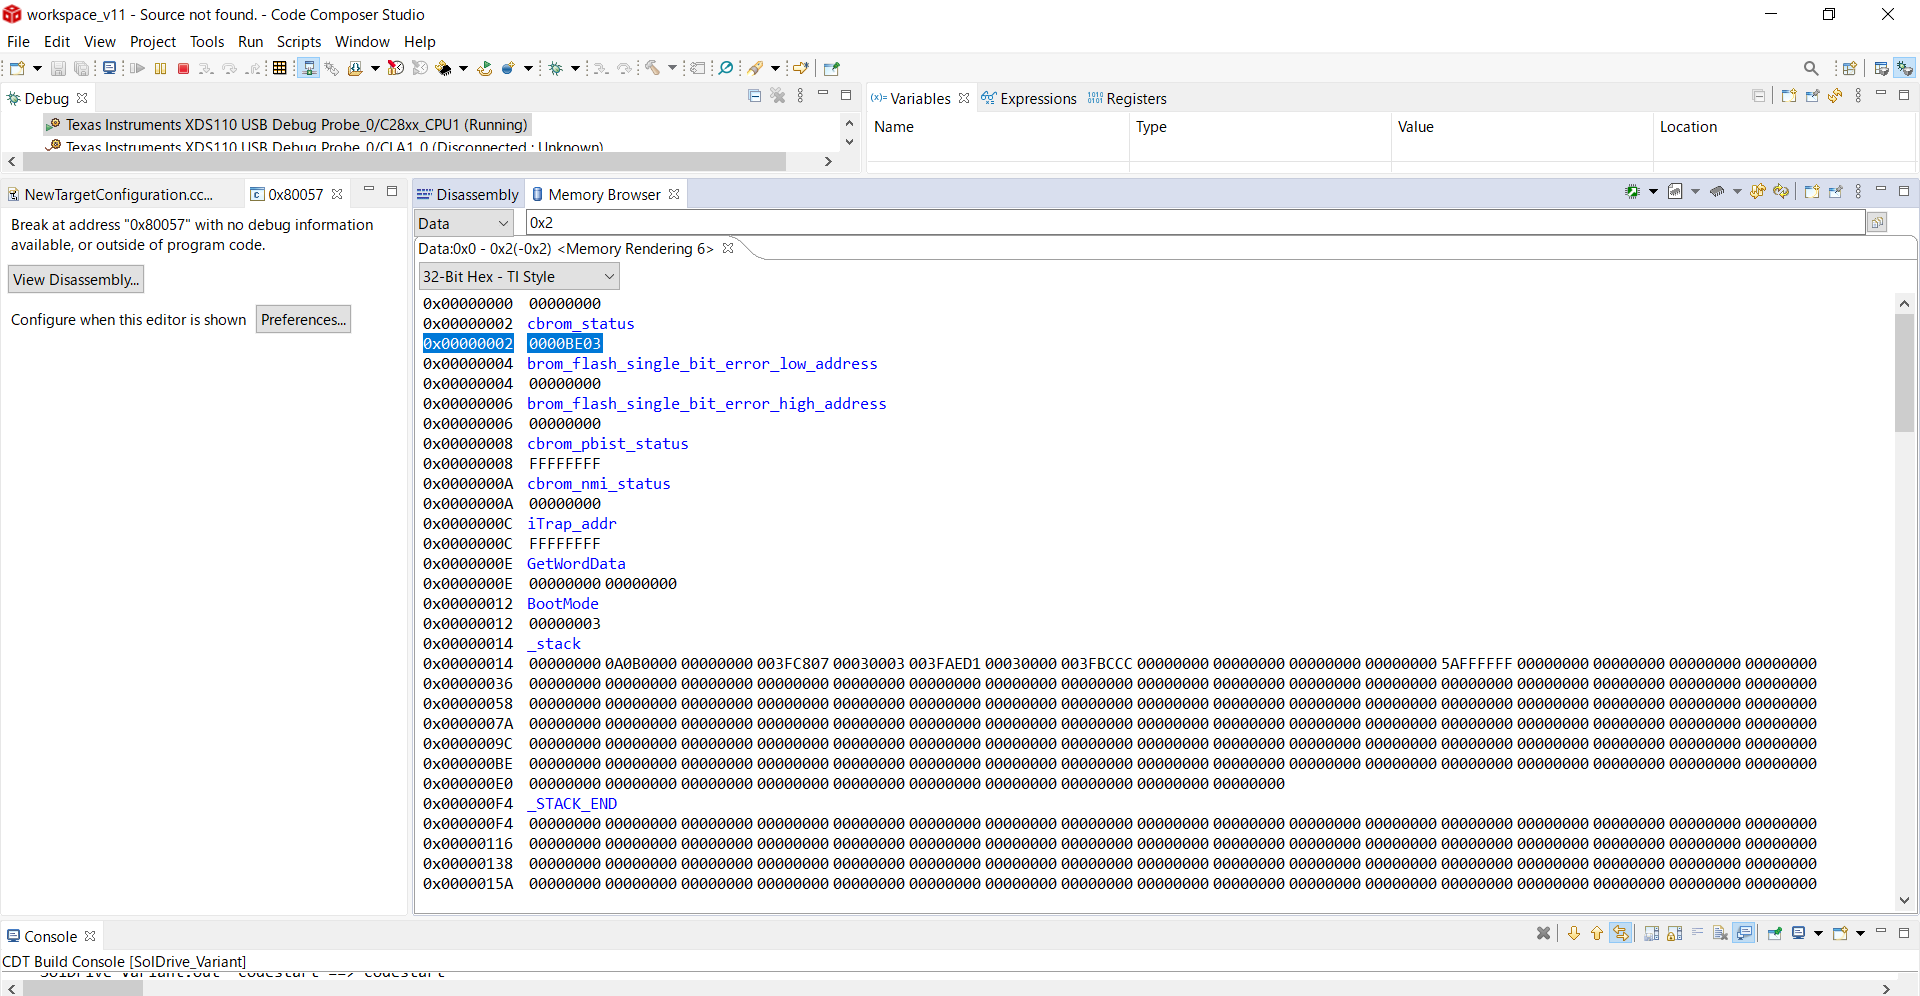The image size is (1920, 996).
Task: Click the toolbar search magnifier icon
Action: (1811, 68)
